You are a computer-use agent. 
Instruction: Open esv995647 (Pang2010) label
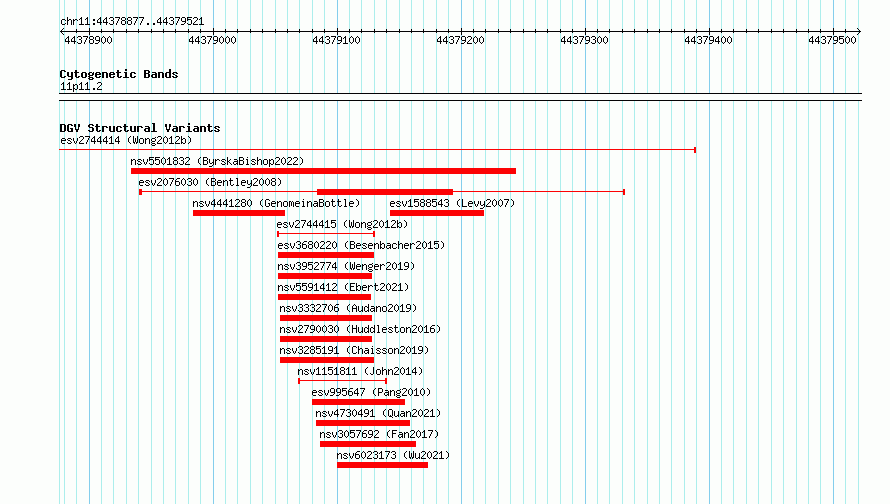click(371, 392)
